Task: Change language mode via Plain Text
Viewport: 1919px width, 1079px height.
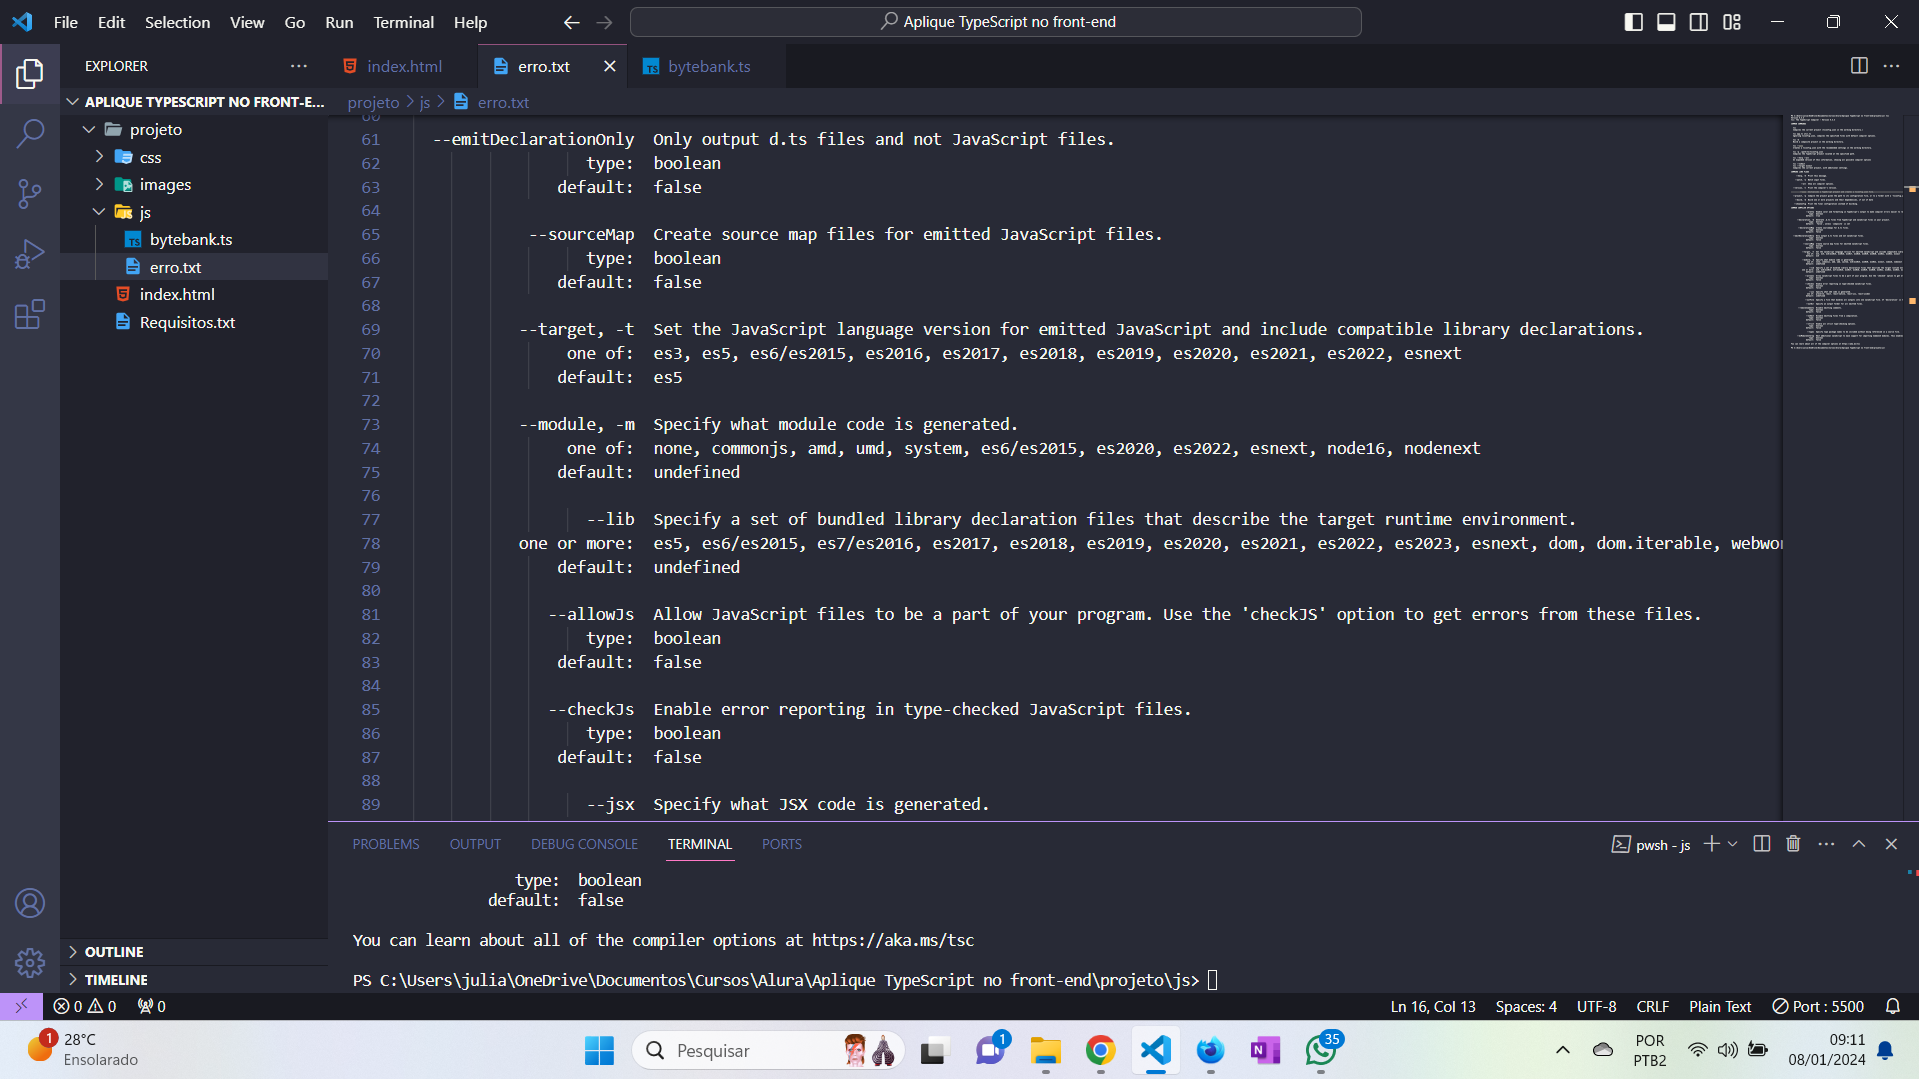Action: (1720, 1006)
